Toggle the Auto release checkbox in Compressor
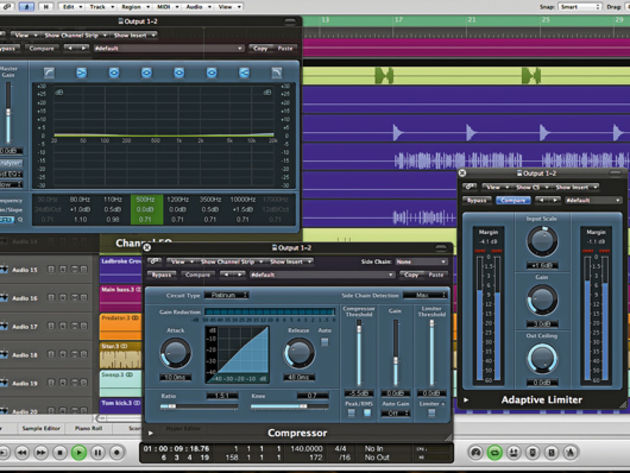 [x=324, y=342]
